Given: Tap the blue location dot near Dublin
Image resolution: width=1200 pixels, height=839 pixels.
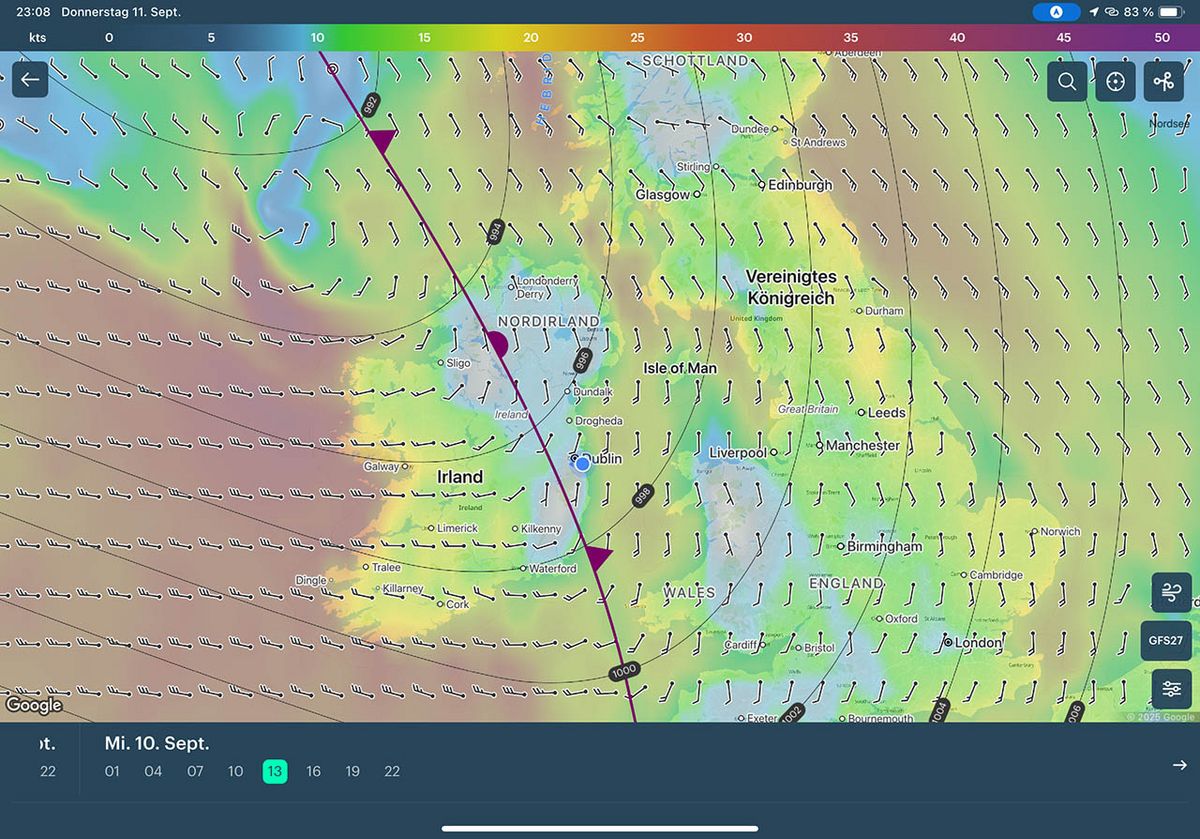Looking at the screenshot, I should 583,463.
